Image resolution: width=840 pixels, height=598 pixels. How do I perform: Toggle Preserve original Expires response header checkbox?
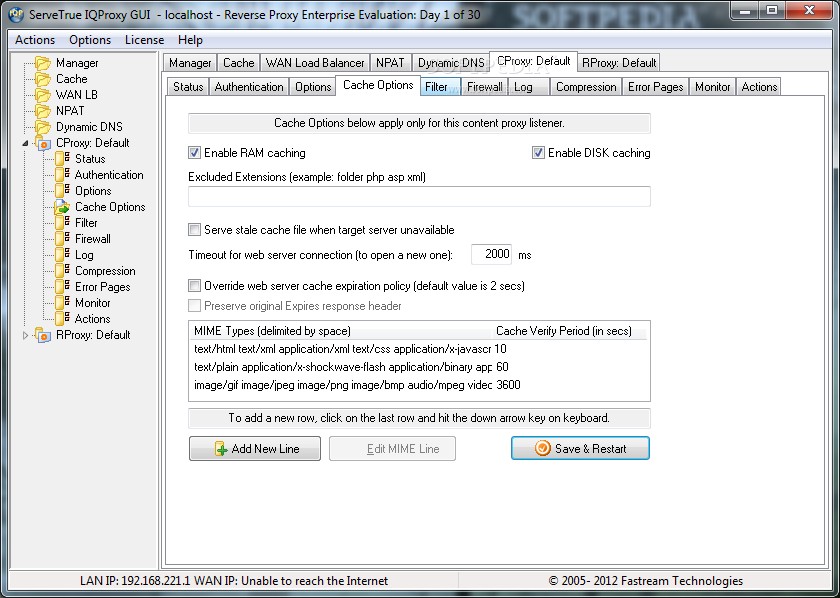click(x=194, y=306)
